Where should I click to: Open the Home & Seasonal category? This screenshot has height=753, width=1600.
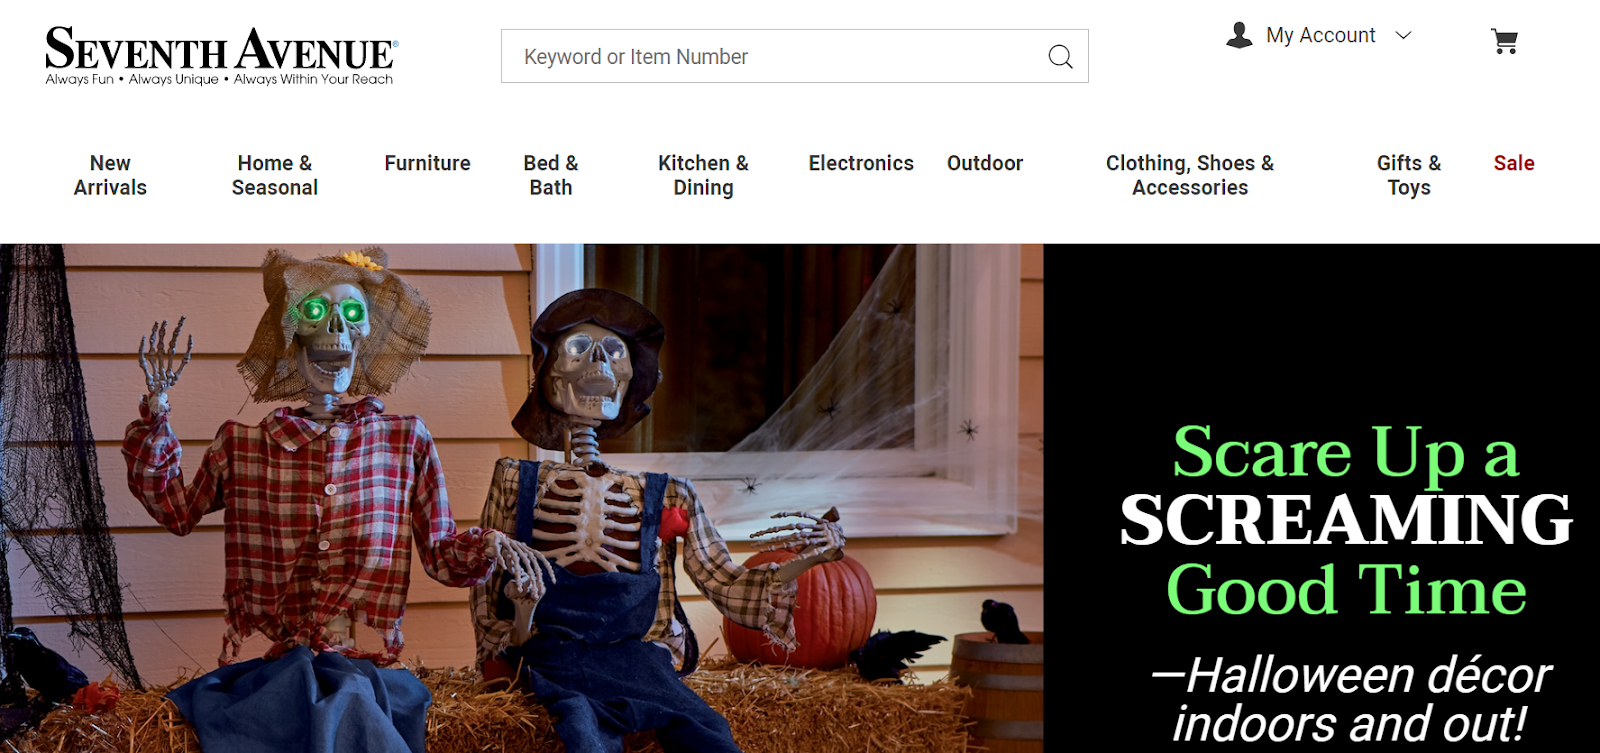(275, 175)
